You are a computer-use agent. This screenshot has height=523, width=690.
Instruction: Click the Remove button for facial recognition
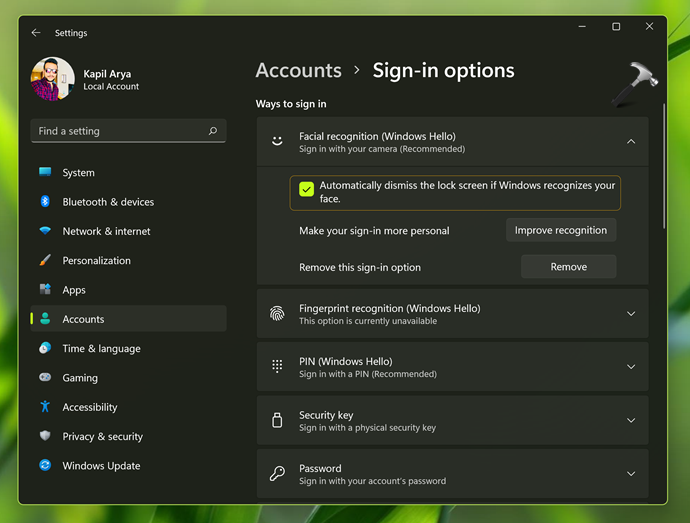click(x=568, y=267)
